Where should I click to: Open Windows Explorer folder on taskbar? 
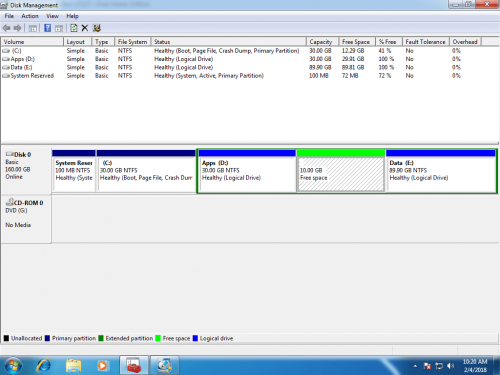point(73,365)
